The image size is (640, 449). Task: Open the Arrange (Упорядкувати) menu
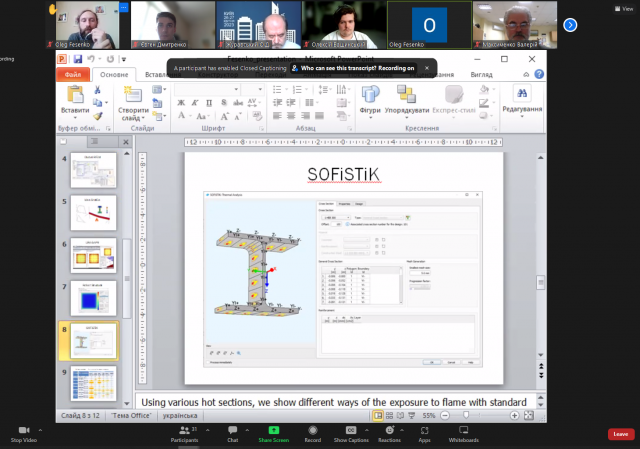tap(407, 101)
